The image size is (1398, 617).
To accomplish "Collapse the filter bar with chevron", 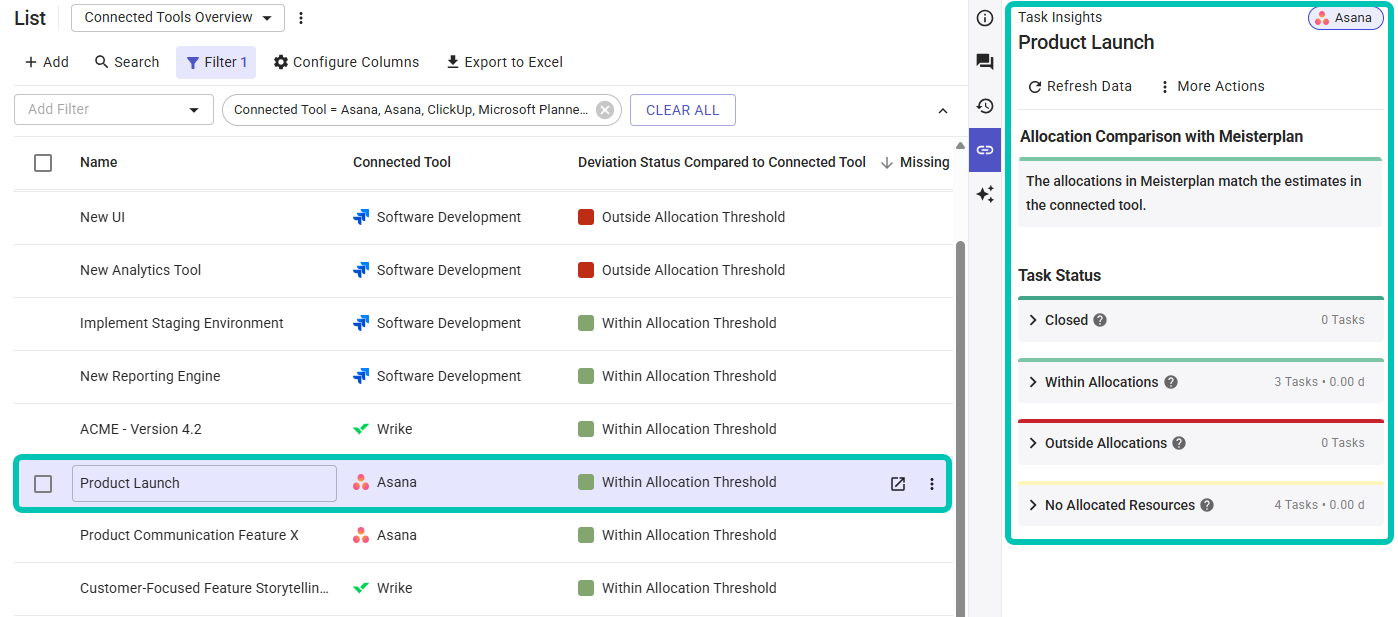I will click(x=942, y=111).
